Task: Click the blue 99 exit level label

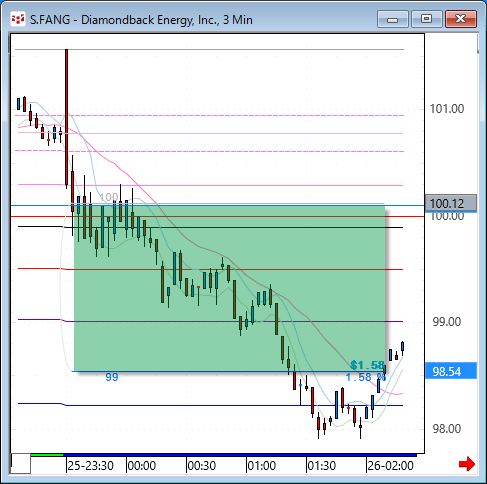Action: 112,377
